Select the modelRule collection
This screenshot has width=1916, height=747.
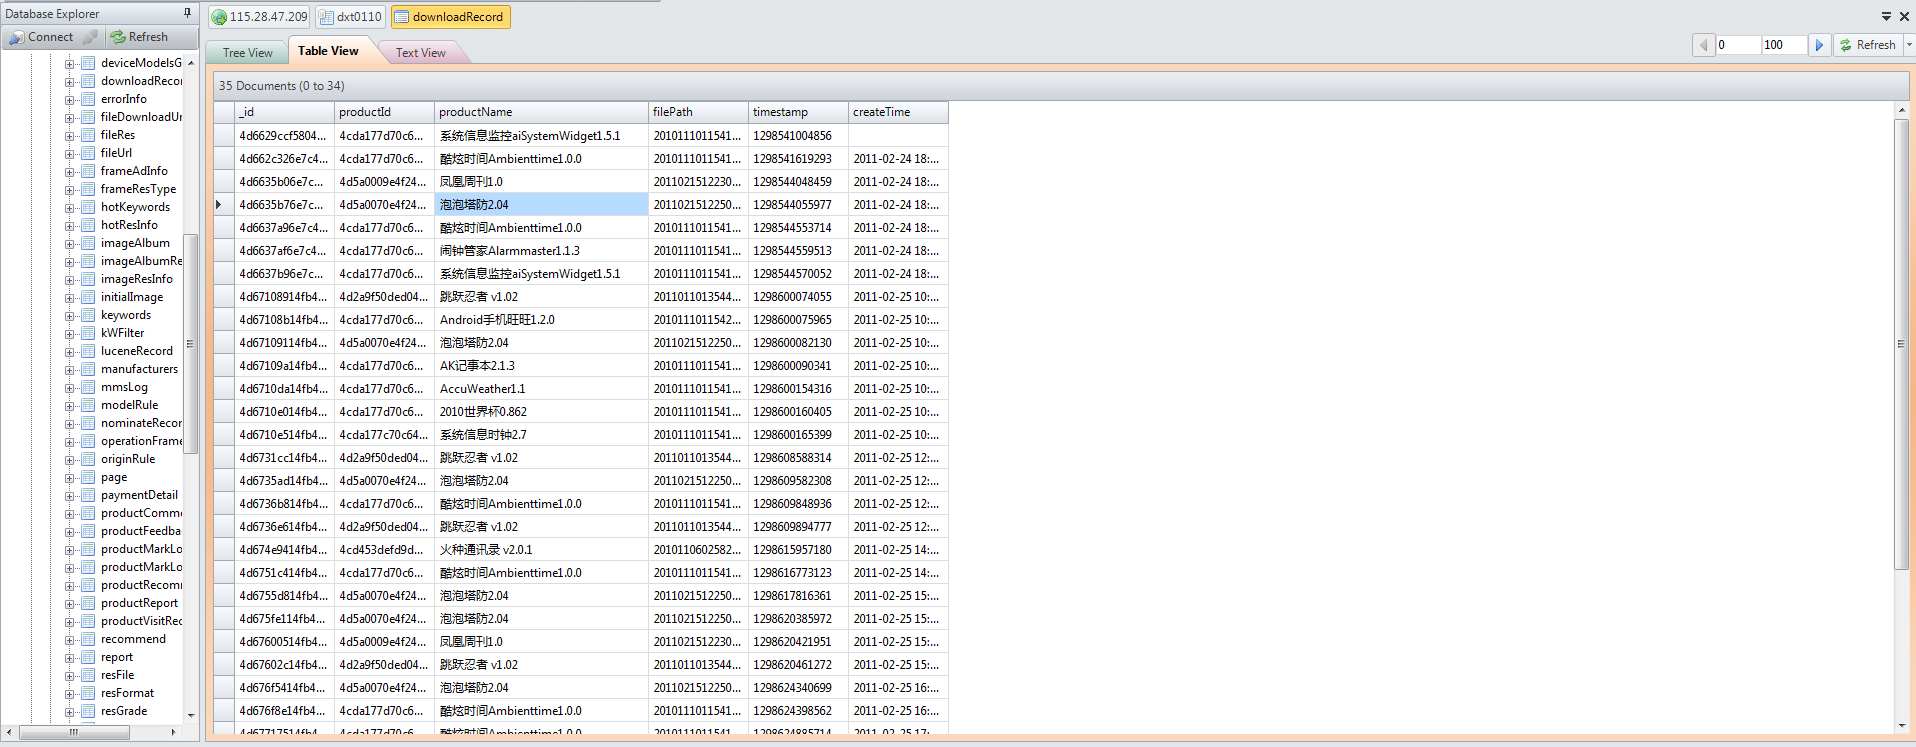(x=129, y=405)
